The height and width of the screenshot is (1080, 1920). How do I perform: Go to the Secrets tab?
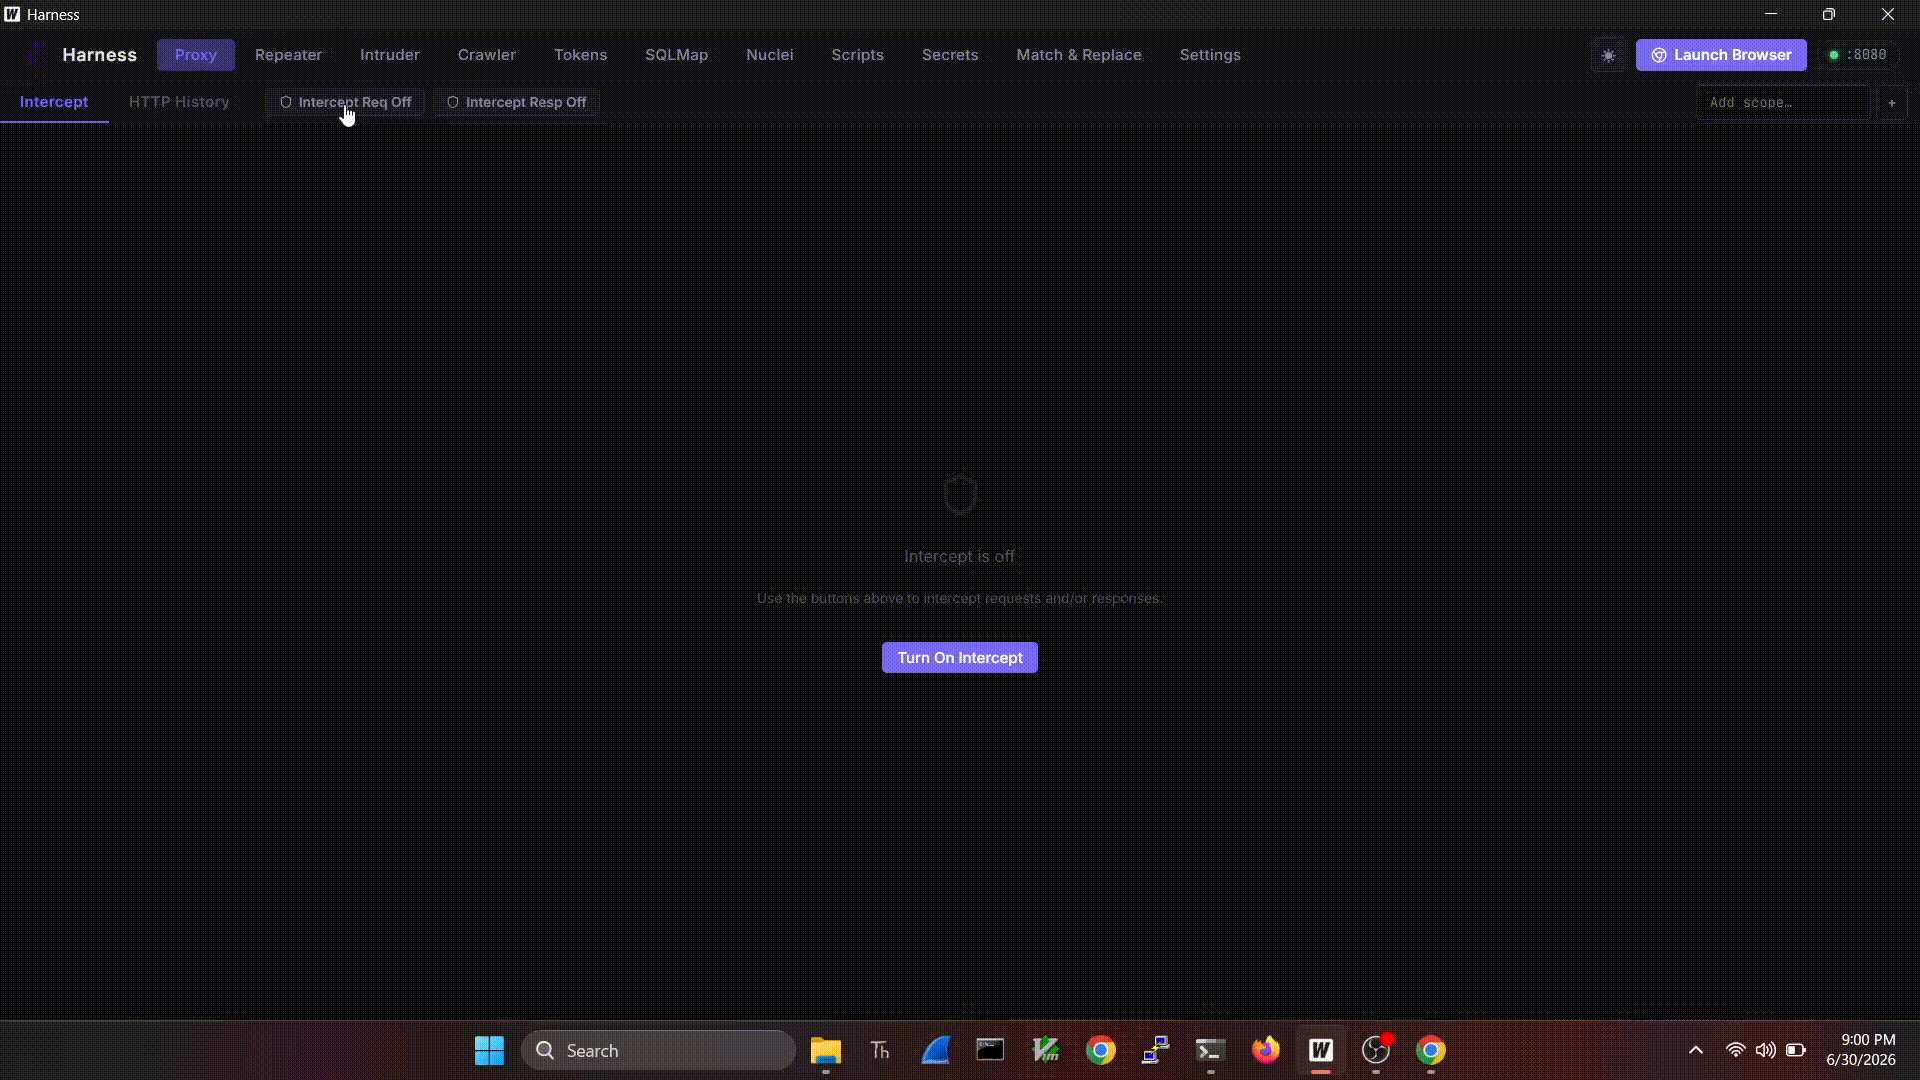pos(950,55)
